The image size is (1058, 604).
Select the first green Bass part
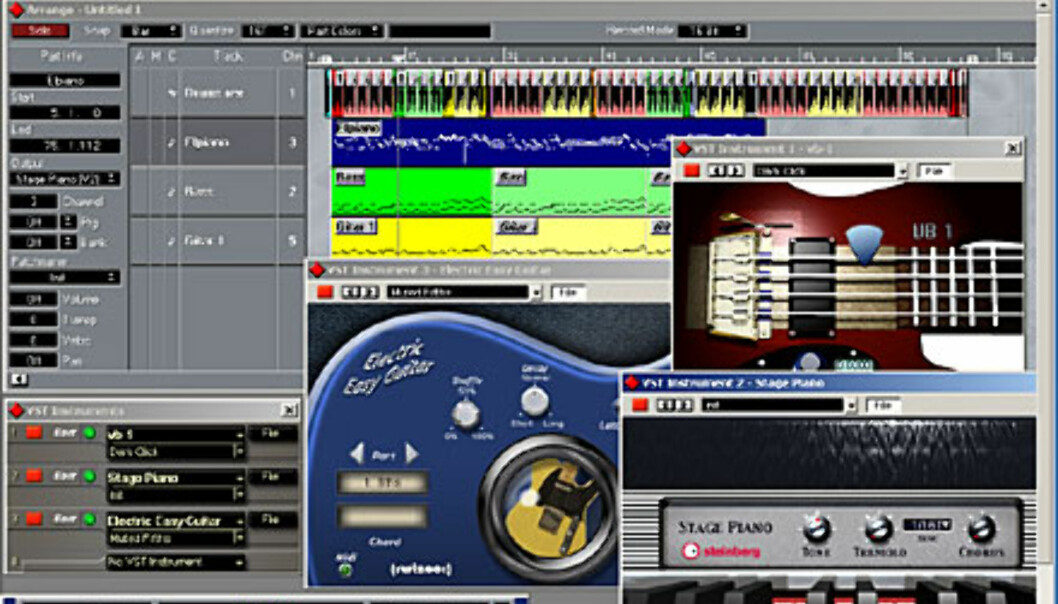[412, 192]
